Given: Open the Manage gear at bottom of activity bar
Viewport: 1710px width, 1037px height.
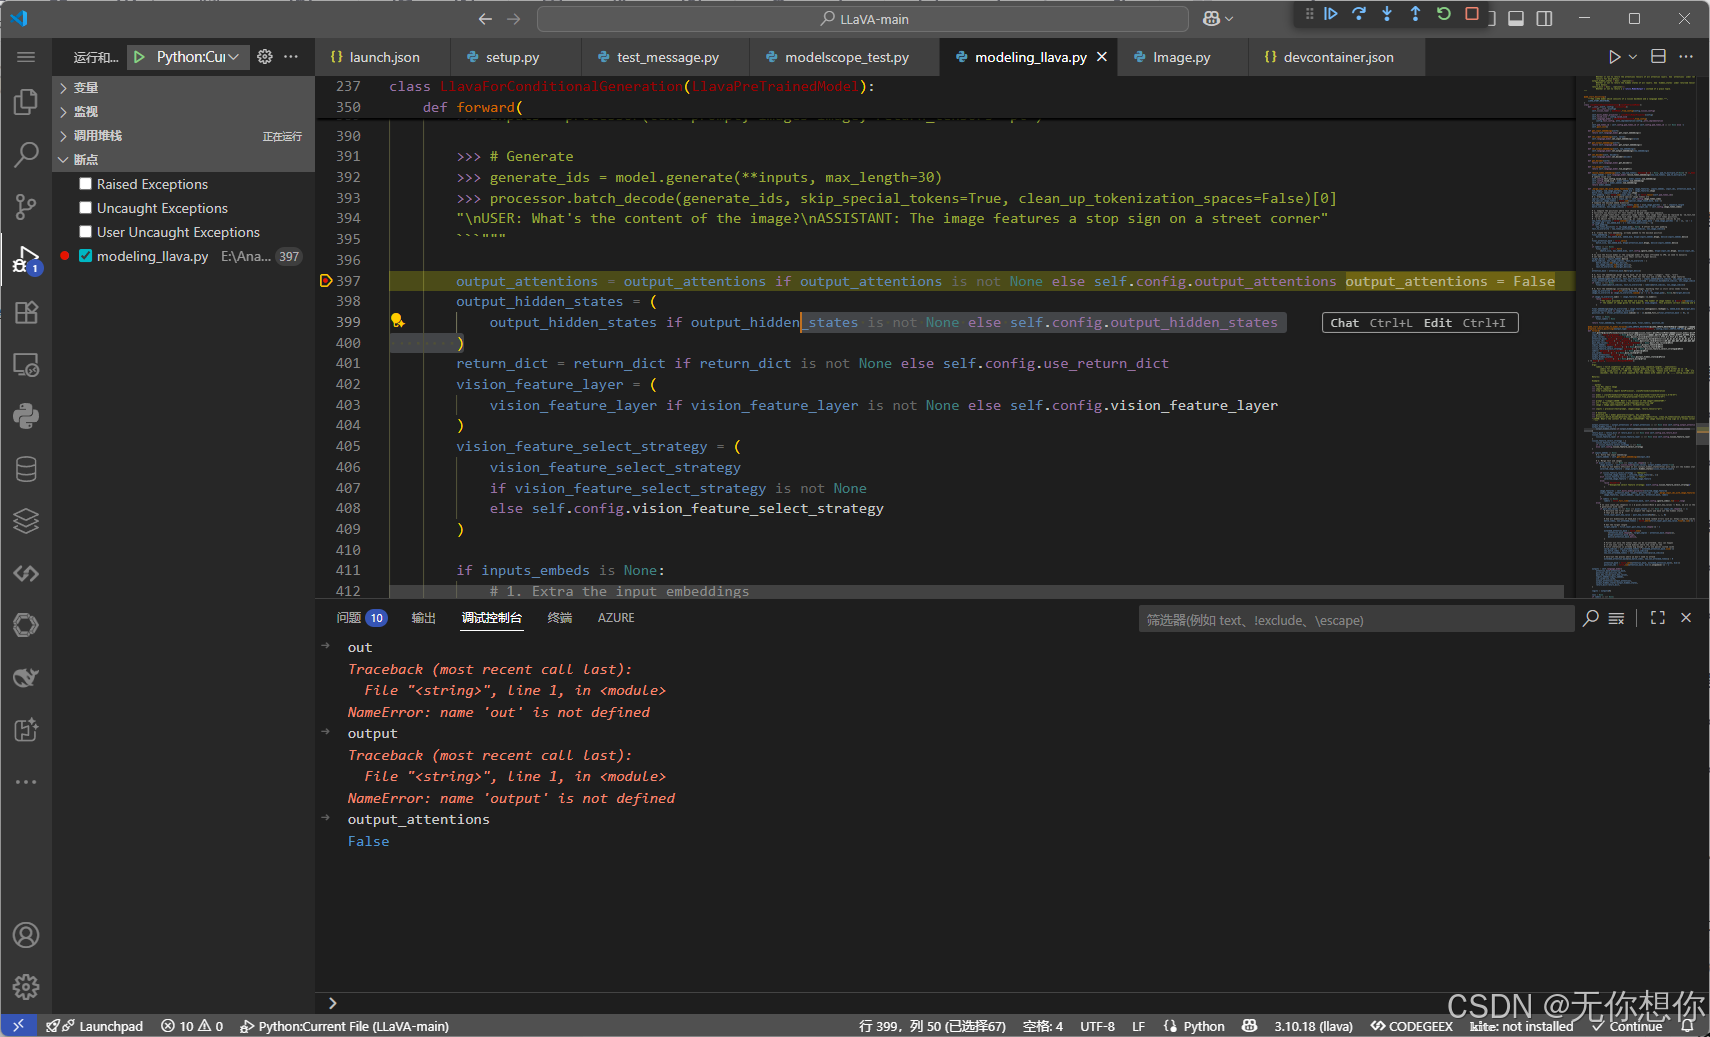Looking at the screenshot, I should pos(26,987).
